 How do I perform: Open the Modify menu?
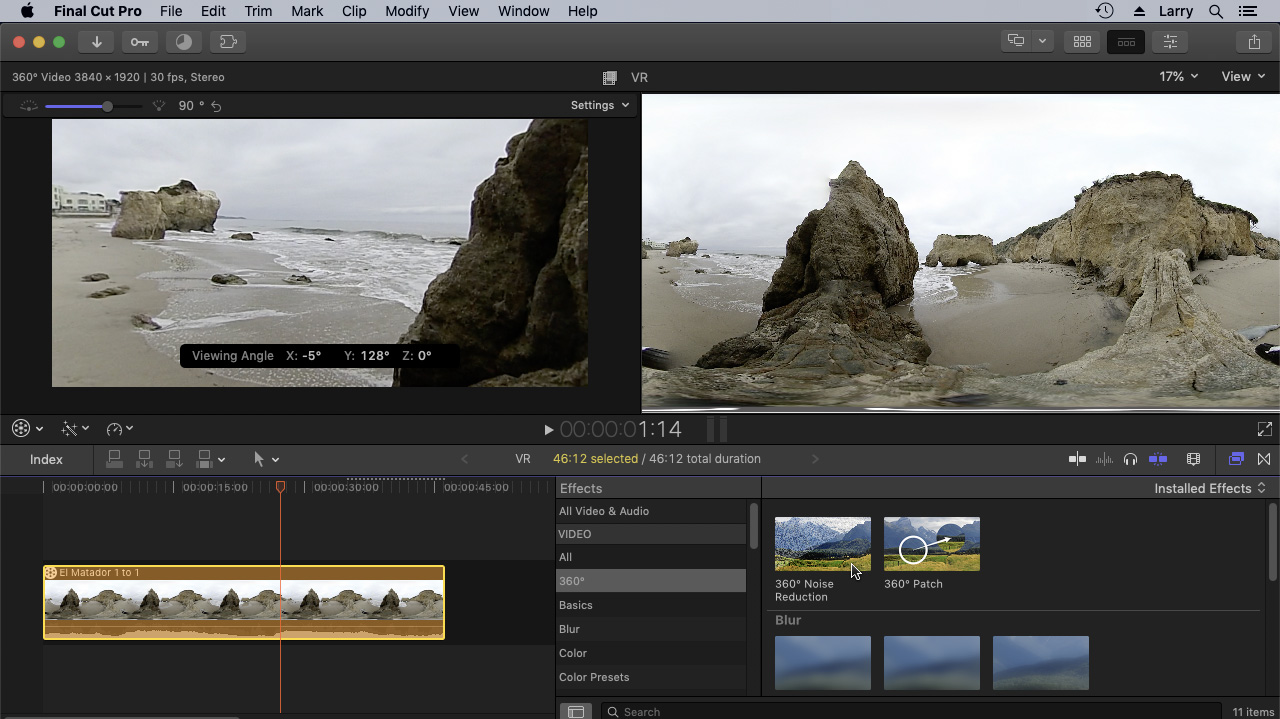[407, 11]
